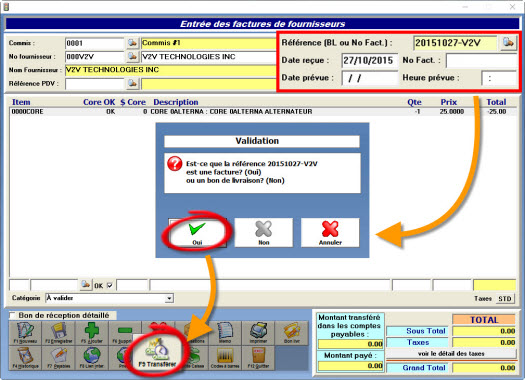Open F4 Historique hourglass button
Viewport: 525px width, 380px height.
point(25,358)
